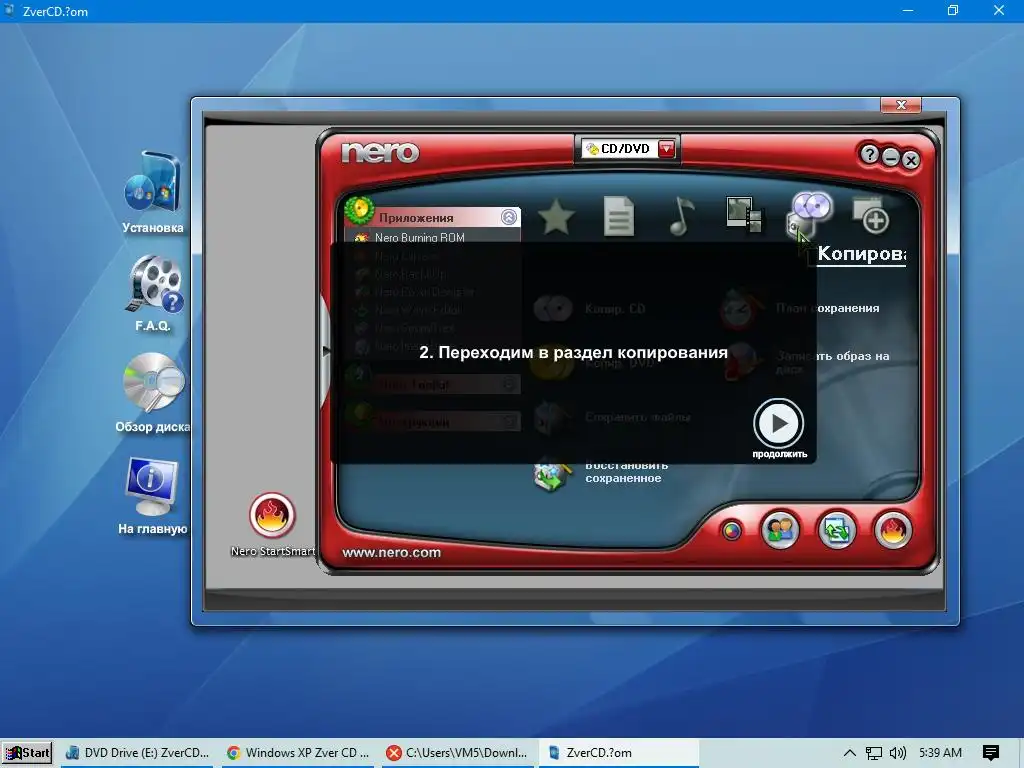Viewport: 1024px width, 768px height.
Task: Open Восстановить сохраненное task link
Action: 626,472
